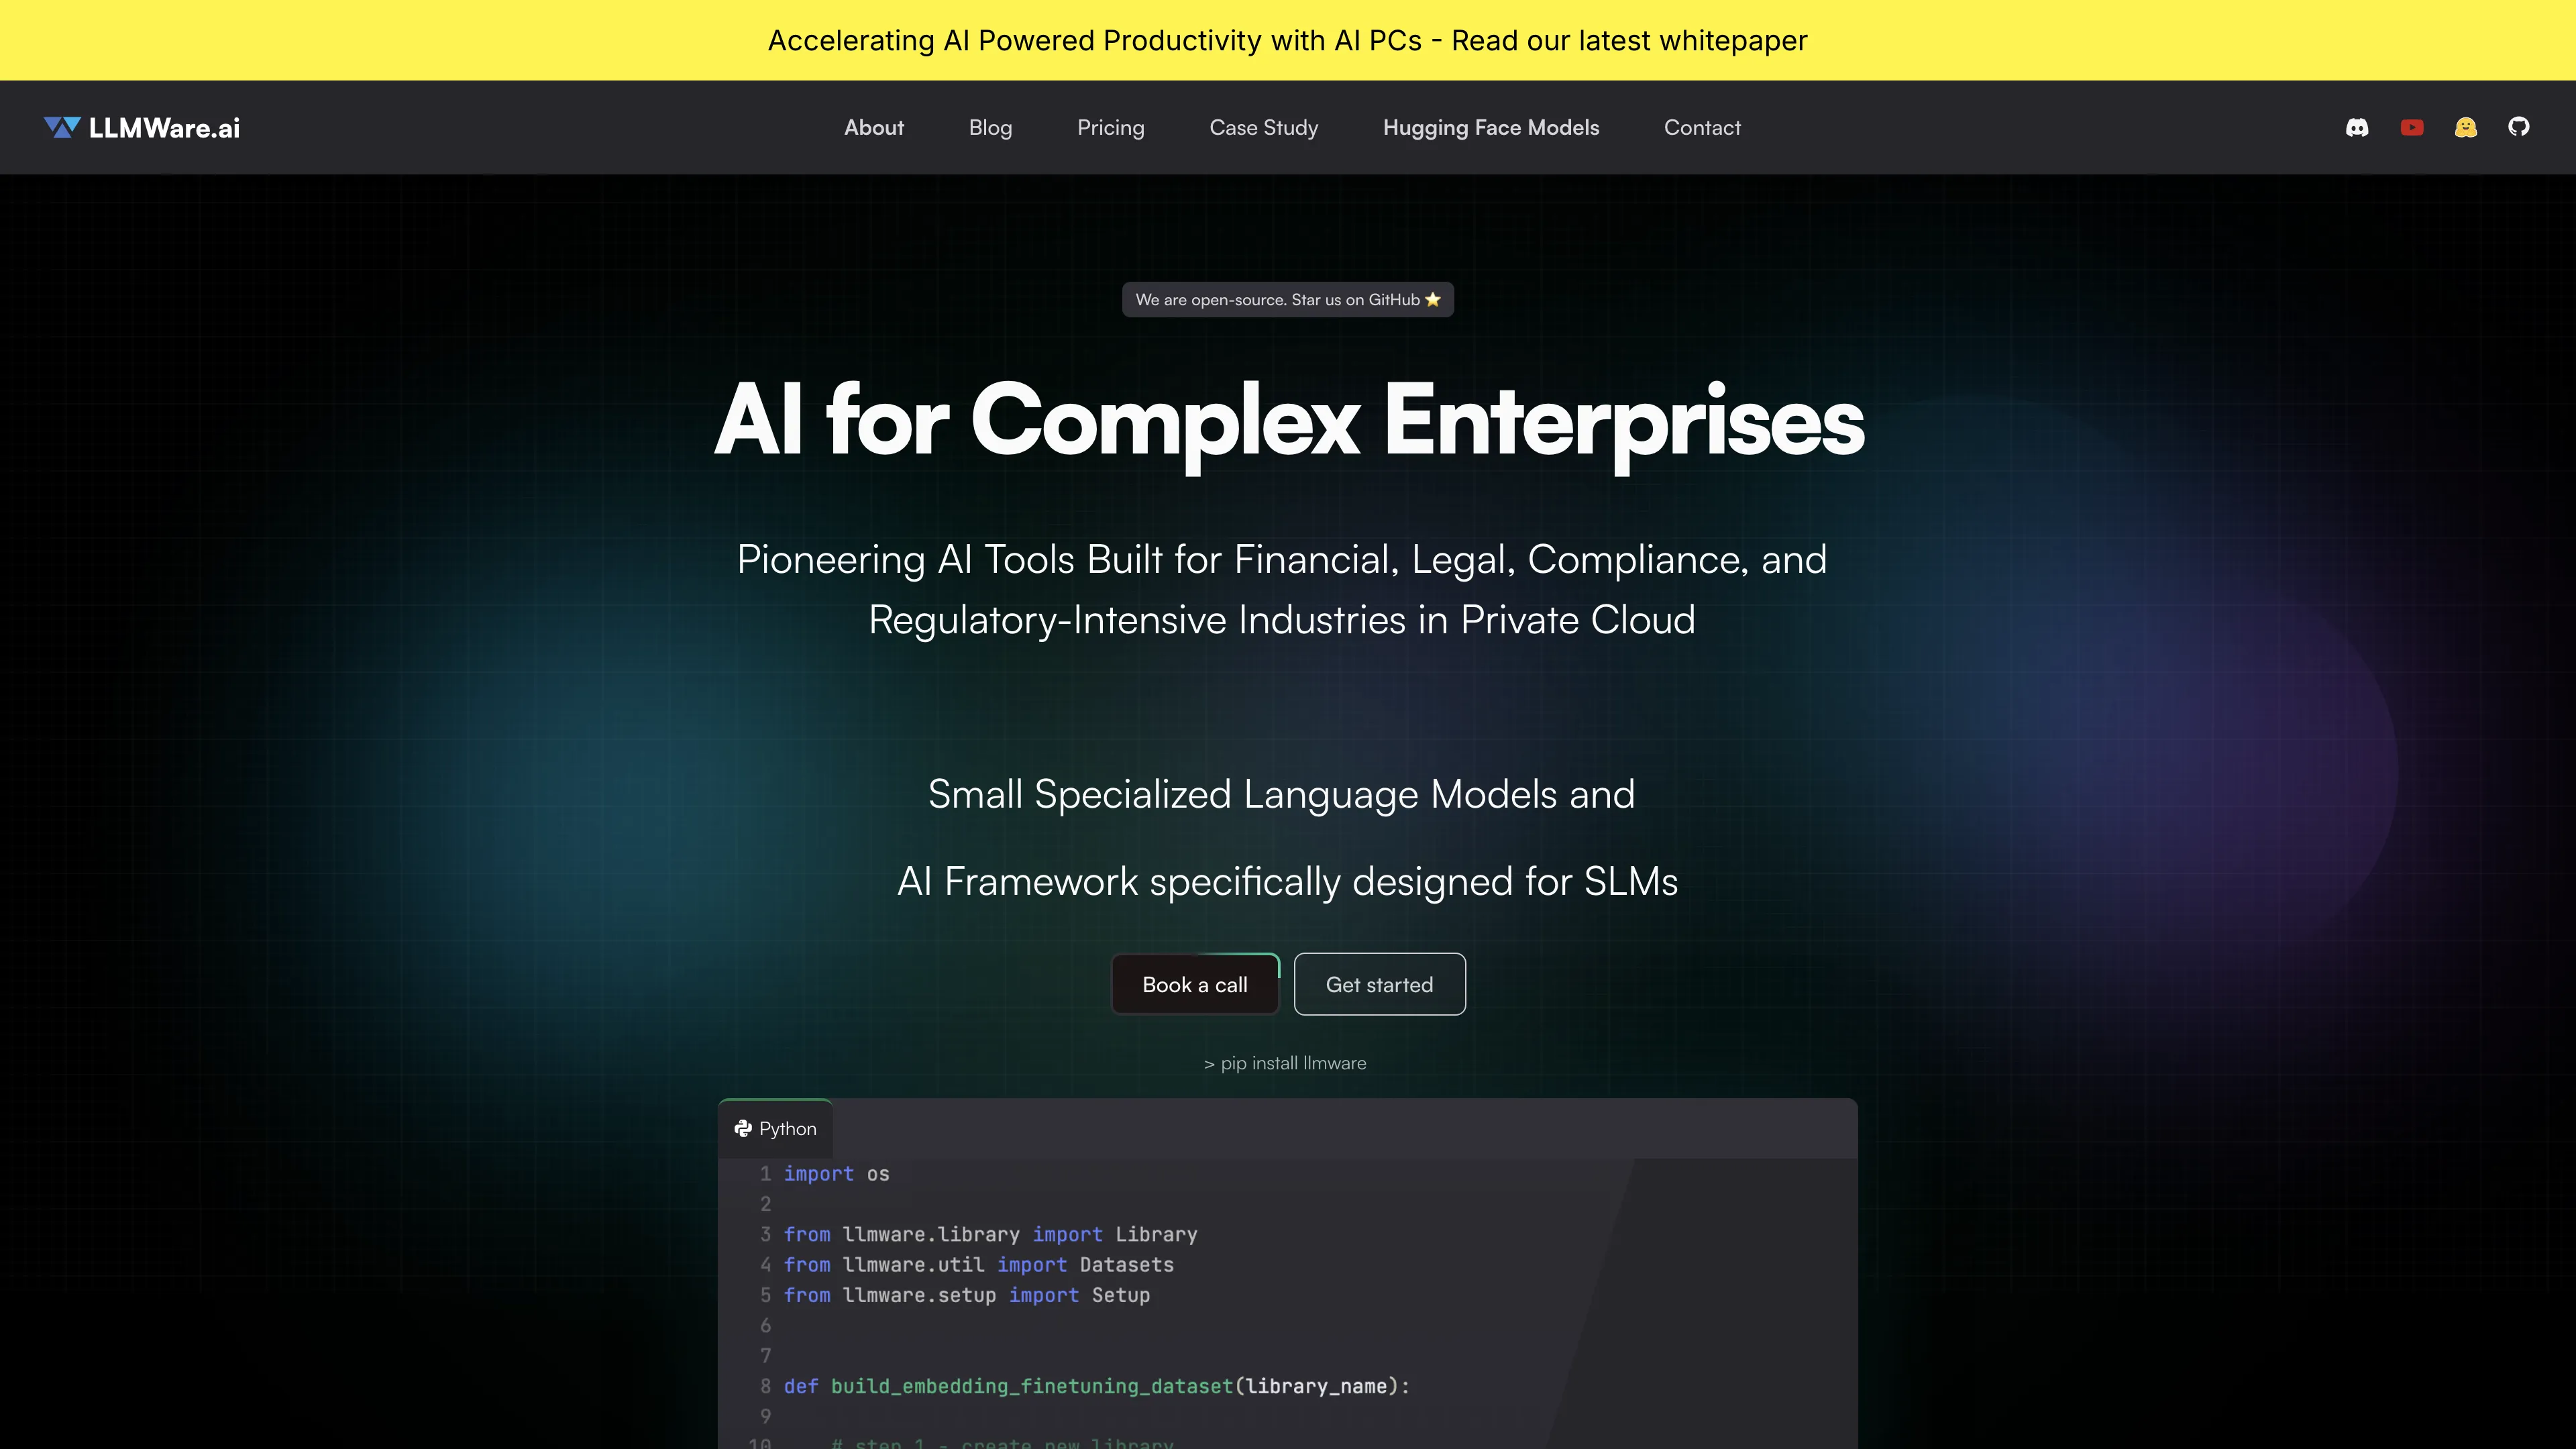The image size is (2576, 1449).
Task: Open the GitHub icon link
Action: [2519, 126]
